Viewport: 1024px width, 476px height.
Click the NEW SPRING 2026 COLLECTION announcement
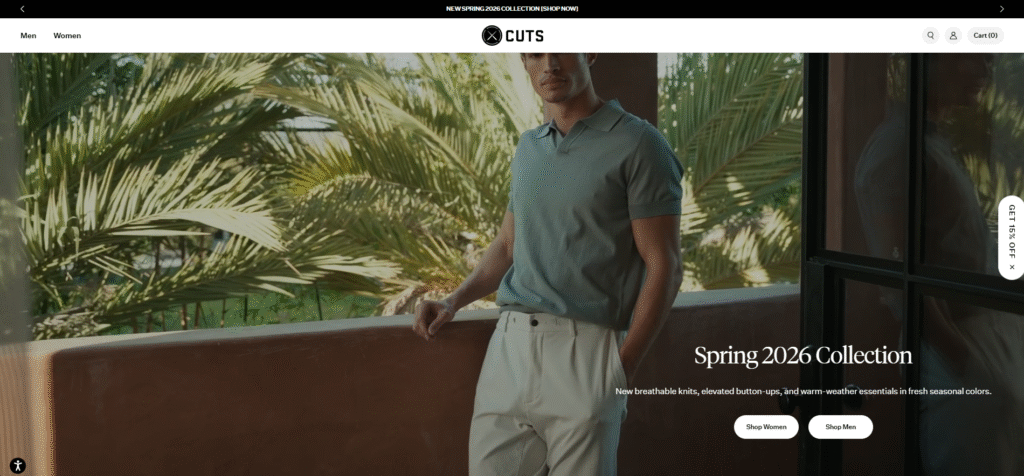pyautogui.click(x=492, y=9)
